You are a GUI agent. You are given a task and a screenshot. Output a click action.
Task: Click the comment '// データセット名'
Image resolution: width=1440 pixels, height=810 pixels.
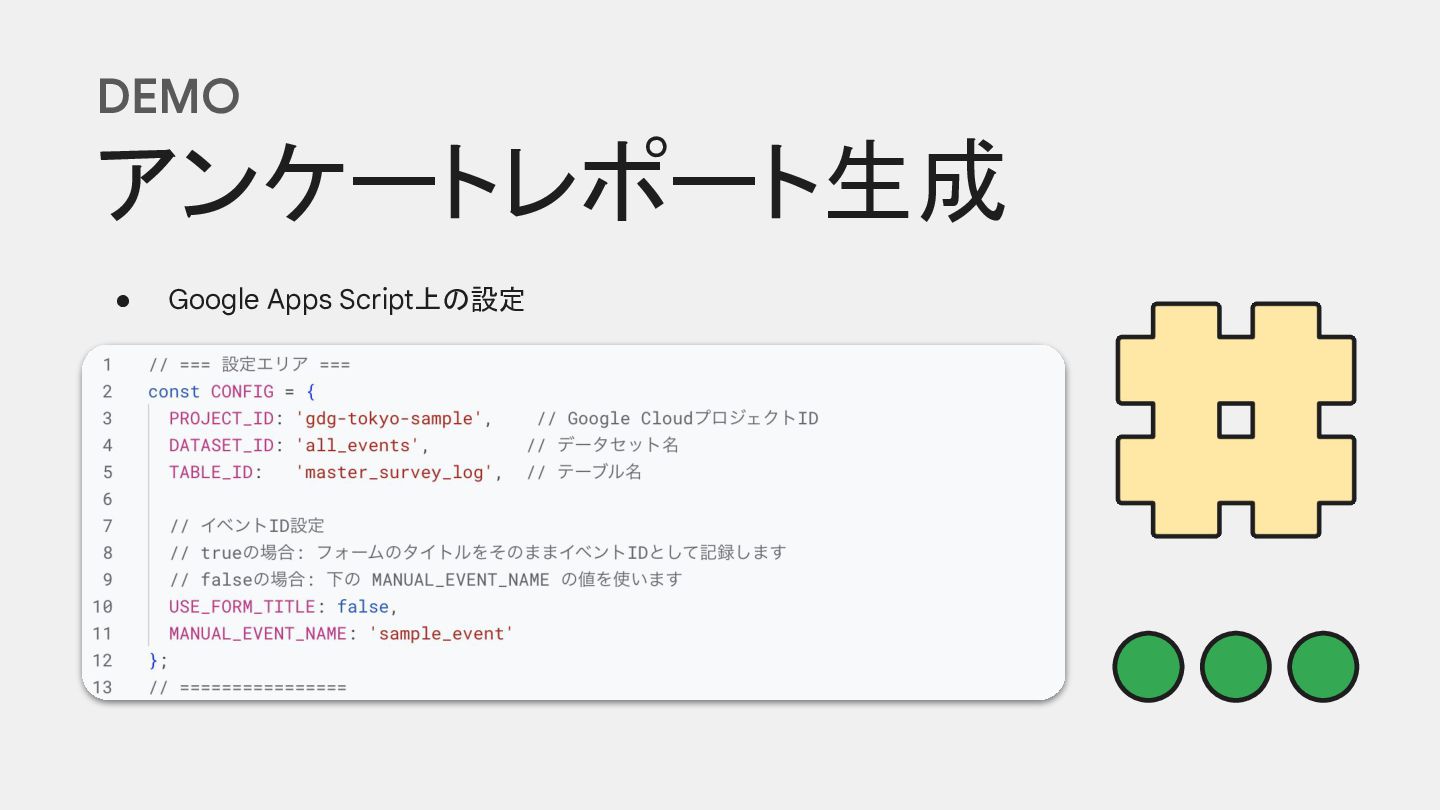click(603, 445)
